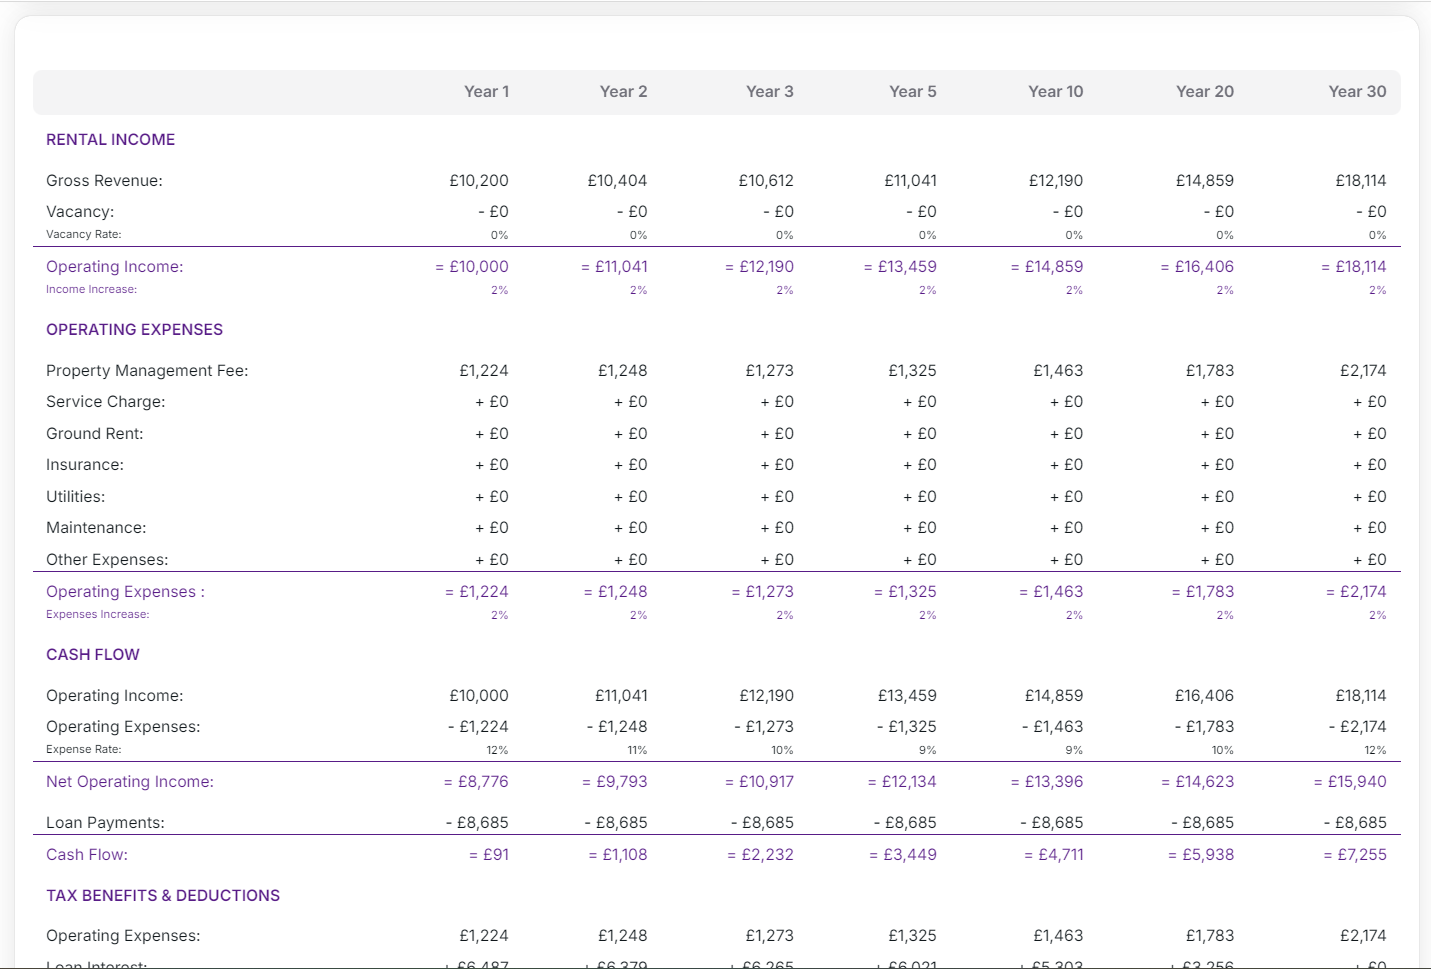Select Cash Flow = £4,711 for Year 10

click(x=1053, y=855)
